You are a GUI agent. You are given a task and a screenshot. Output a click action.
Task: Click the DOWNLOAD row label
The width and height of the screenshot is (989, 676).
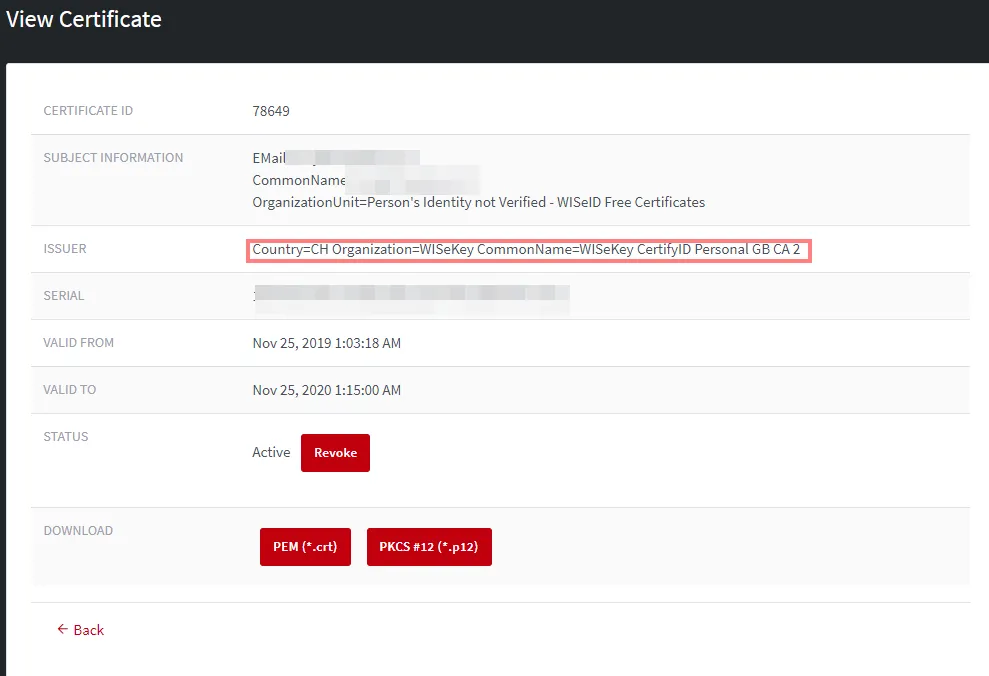tap(78, 530)
